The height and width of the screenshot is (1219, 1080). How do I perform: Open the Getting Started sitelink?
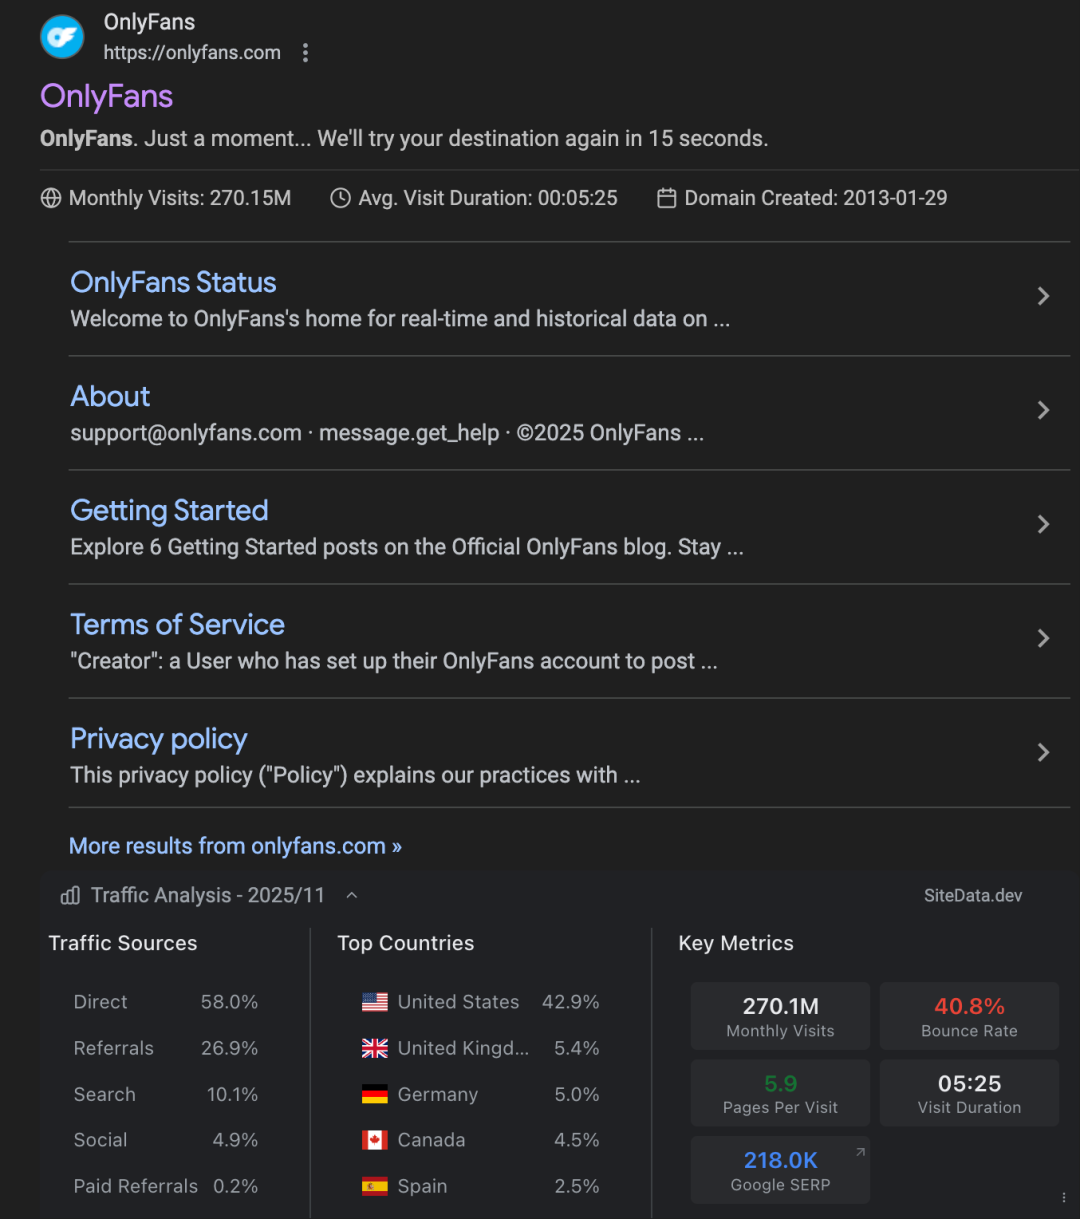[169, 510]
